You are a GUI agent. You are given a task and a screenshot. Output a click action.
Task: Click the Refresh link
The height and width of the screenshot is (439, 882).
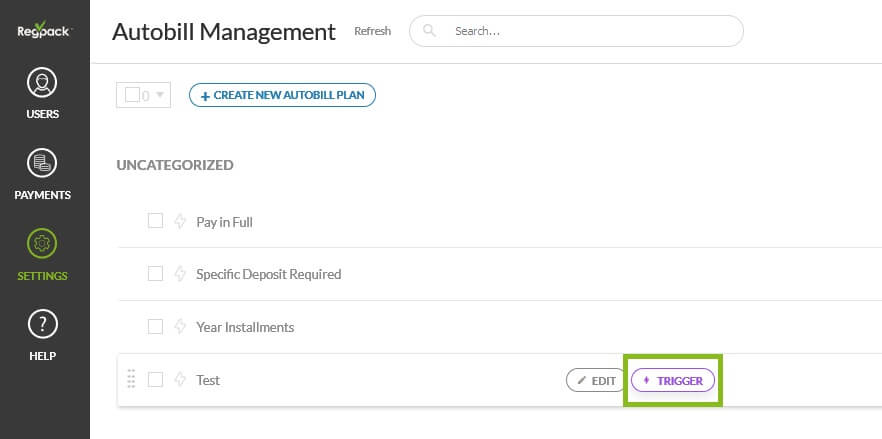[x=372, y=31]
